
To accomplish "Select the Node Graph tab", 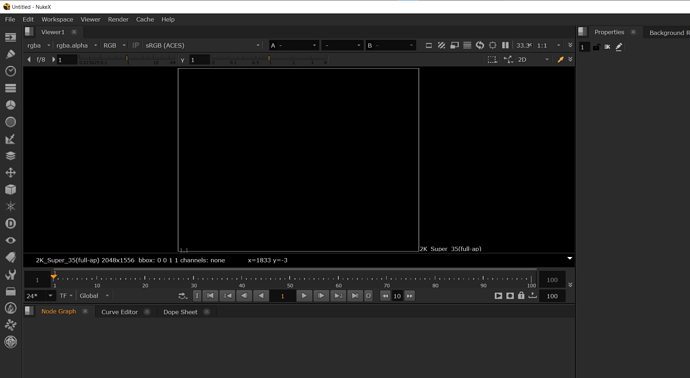I will point(59,312).
